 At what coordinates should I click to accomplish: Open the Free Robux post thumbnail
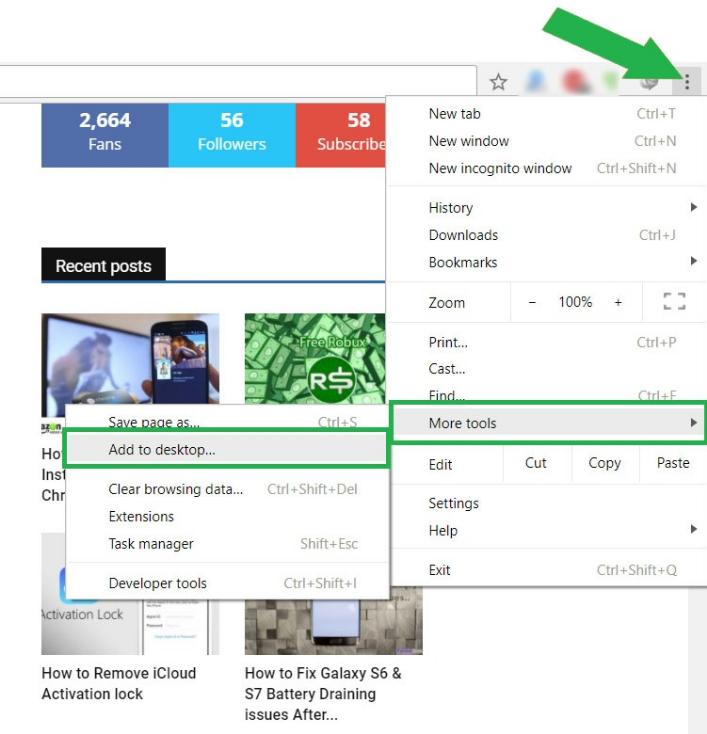(315, 359)
